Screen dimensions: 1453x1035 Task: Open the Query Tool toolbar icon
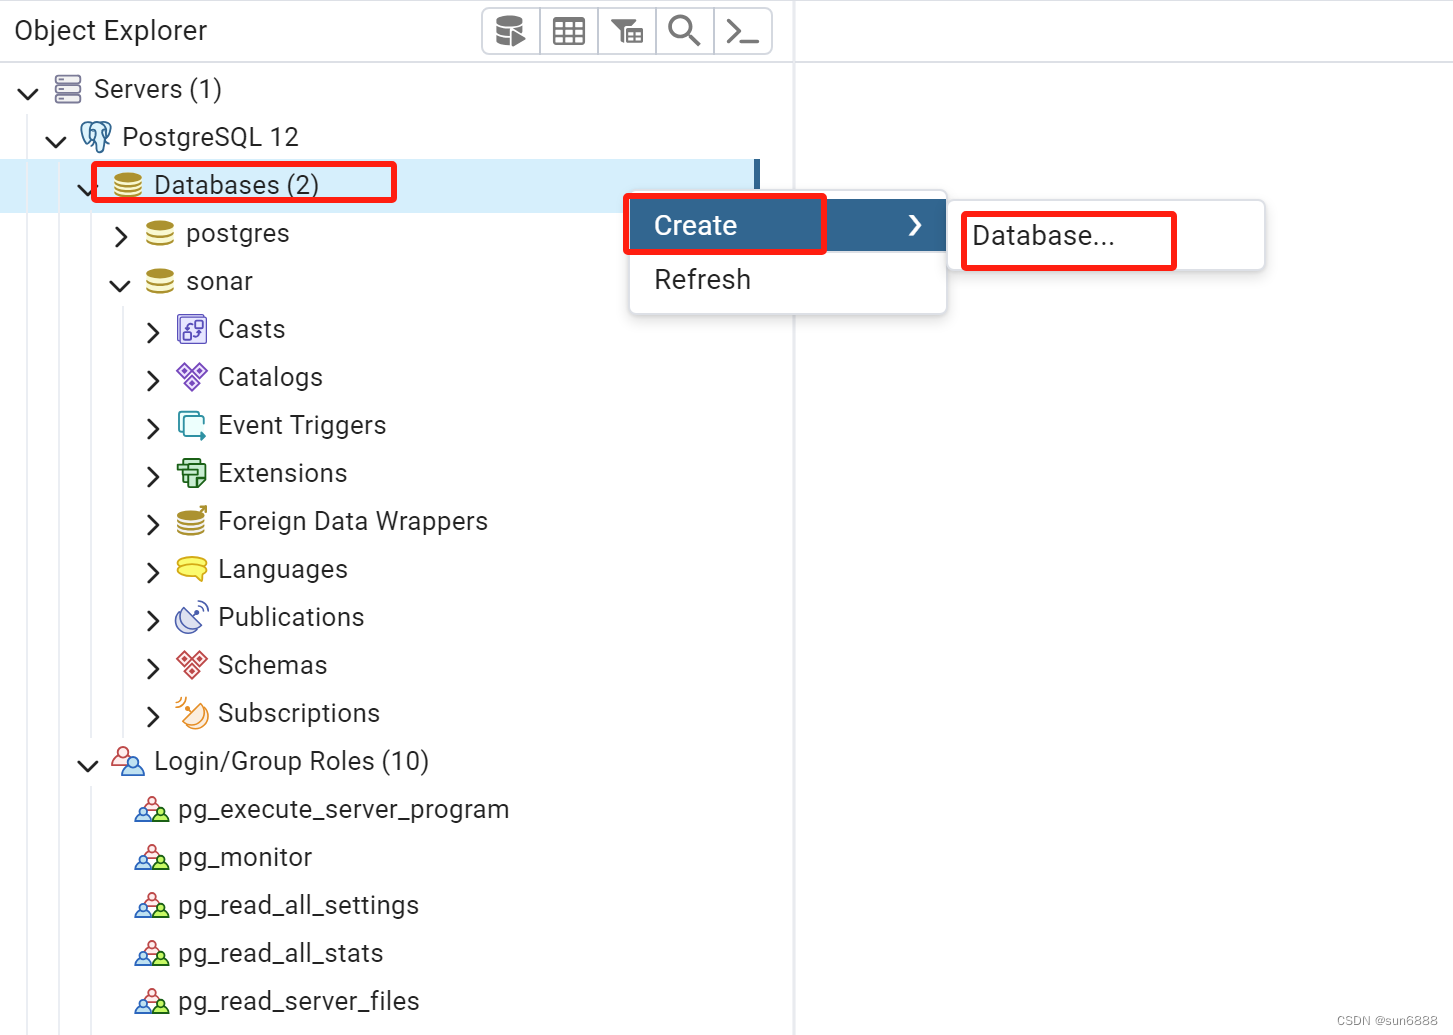[x=511, y=31]
